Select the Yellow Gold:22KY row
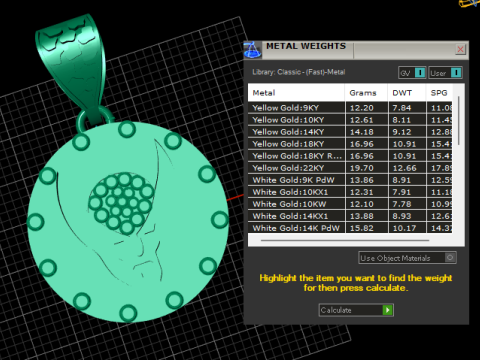Screen dimensions: 480x360 point(350,168)
